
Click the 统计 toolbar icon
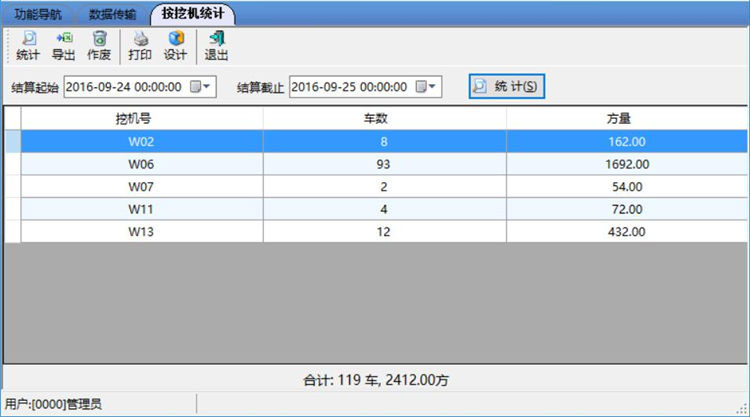(28, 46)
